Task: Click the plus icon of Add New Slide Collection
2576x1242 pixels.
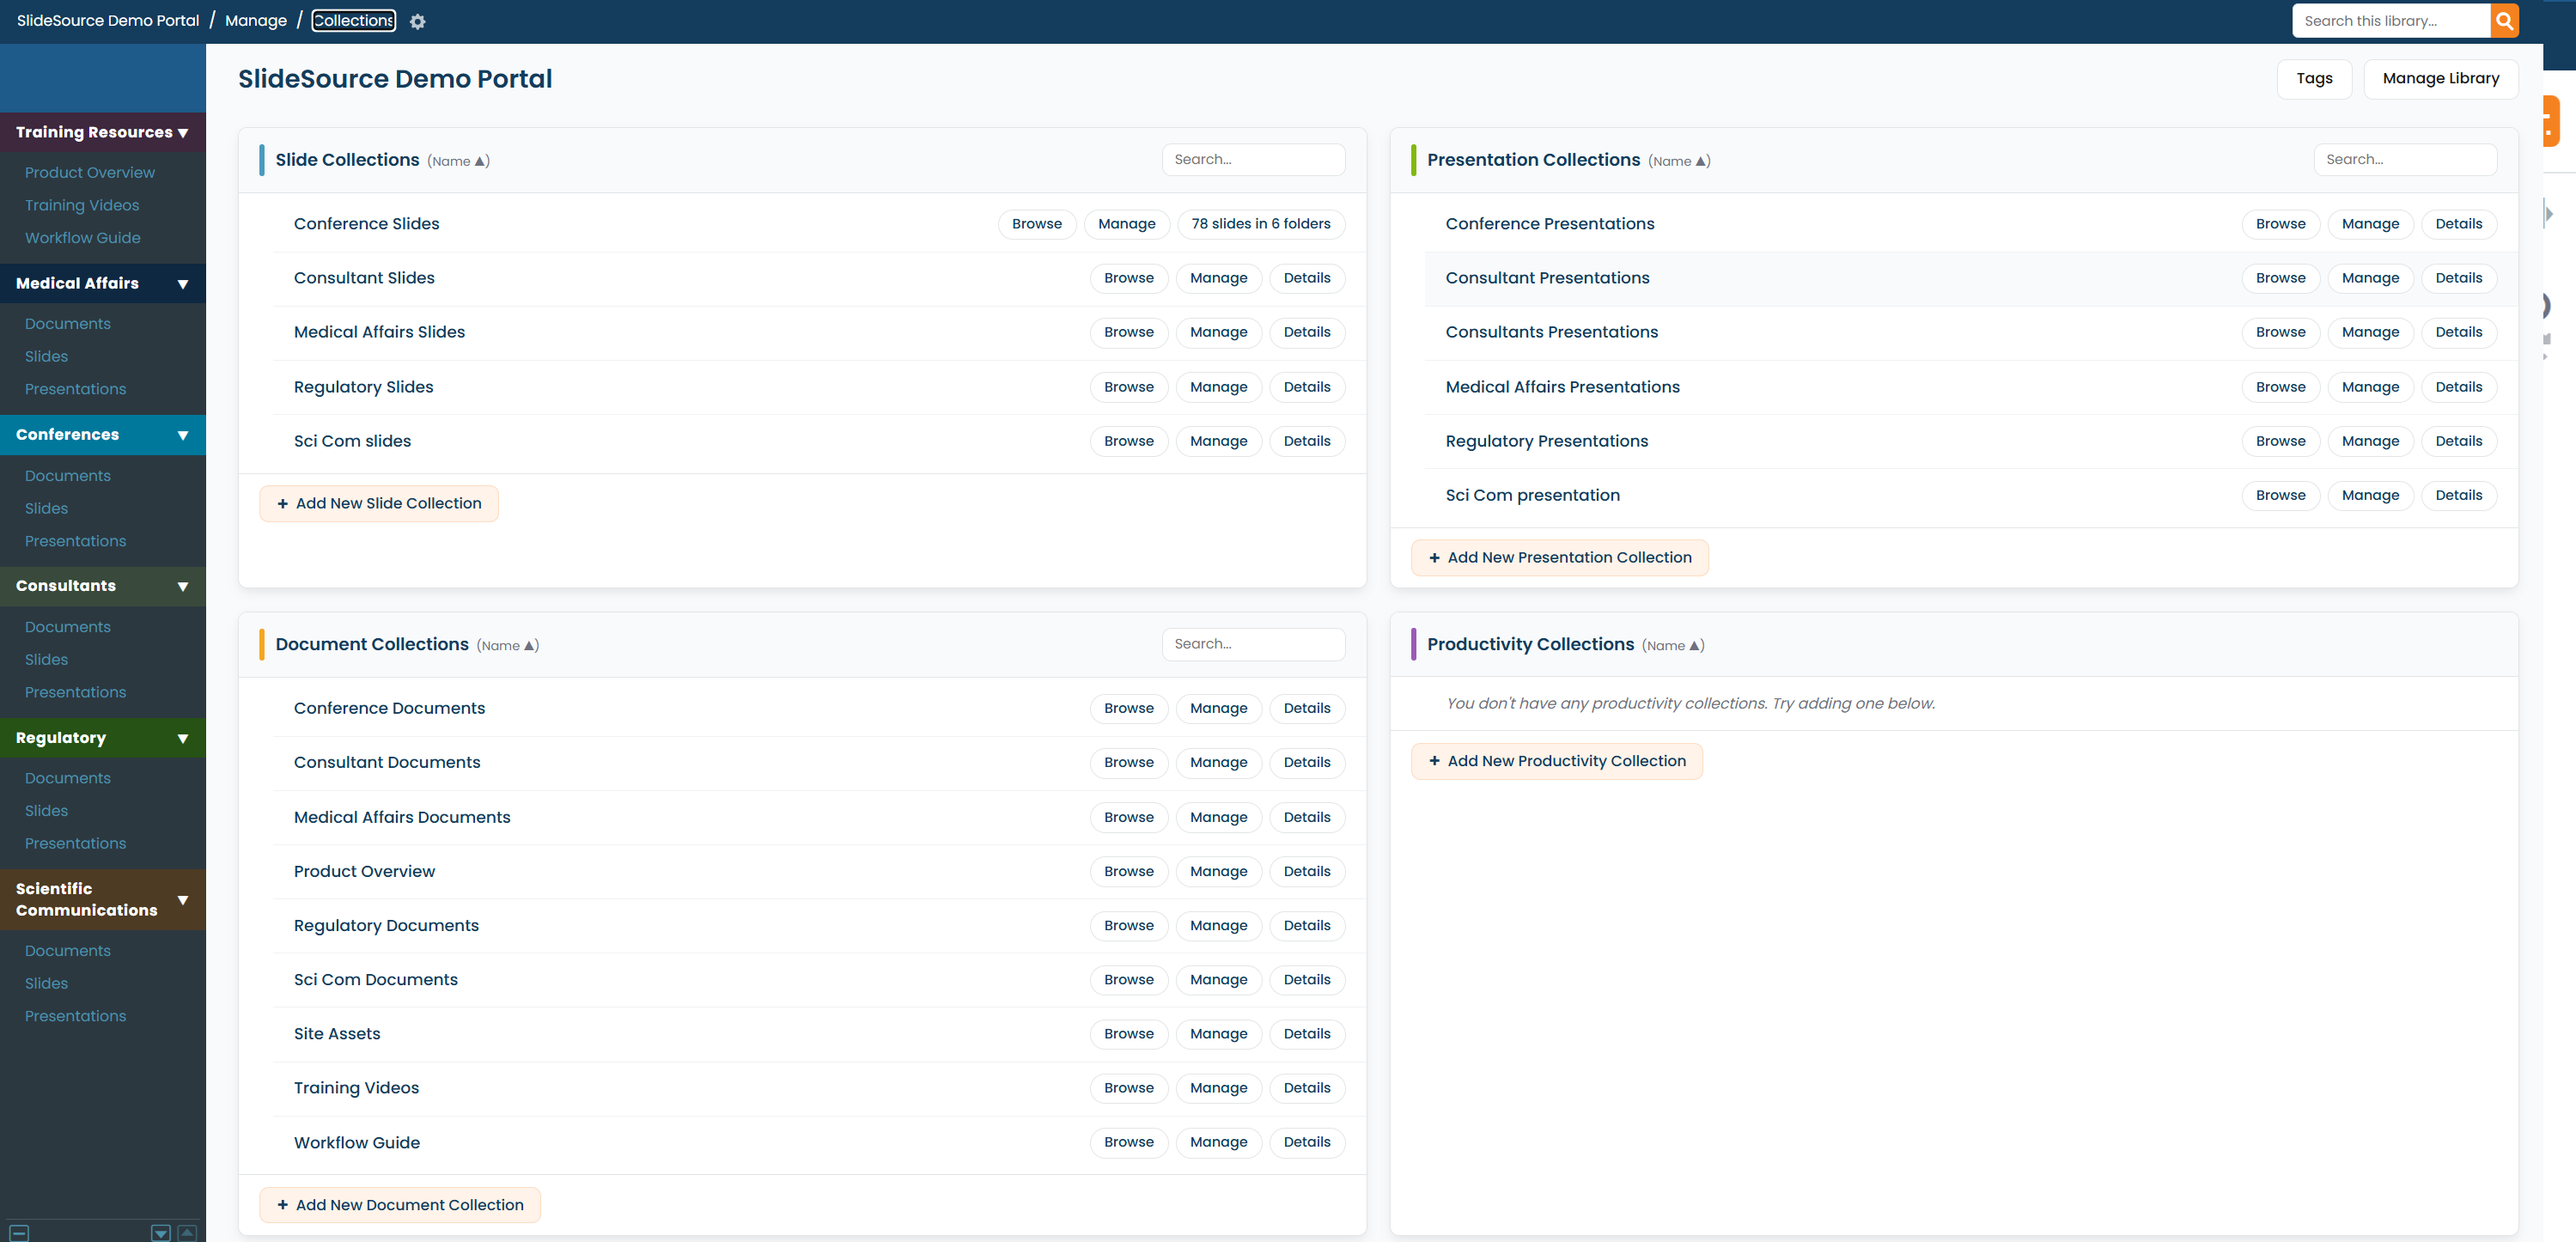Action: click(x=282, y=504)
